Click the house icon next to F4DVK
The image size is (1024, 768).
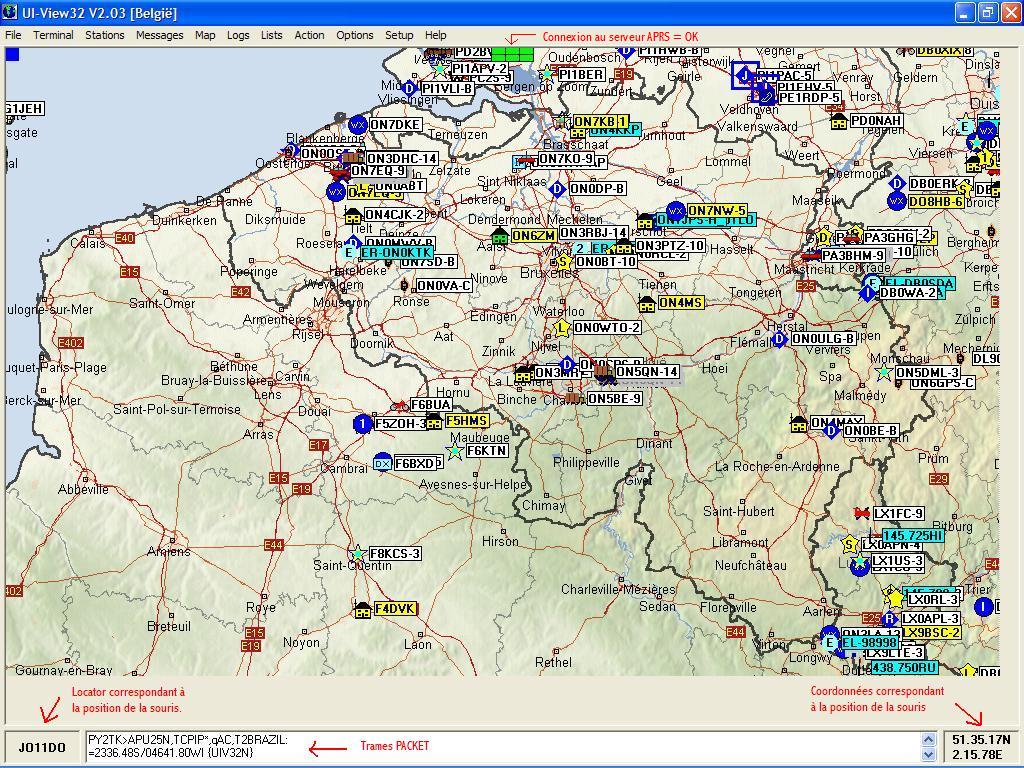tap(363, 609)
